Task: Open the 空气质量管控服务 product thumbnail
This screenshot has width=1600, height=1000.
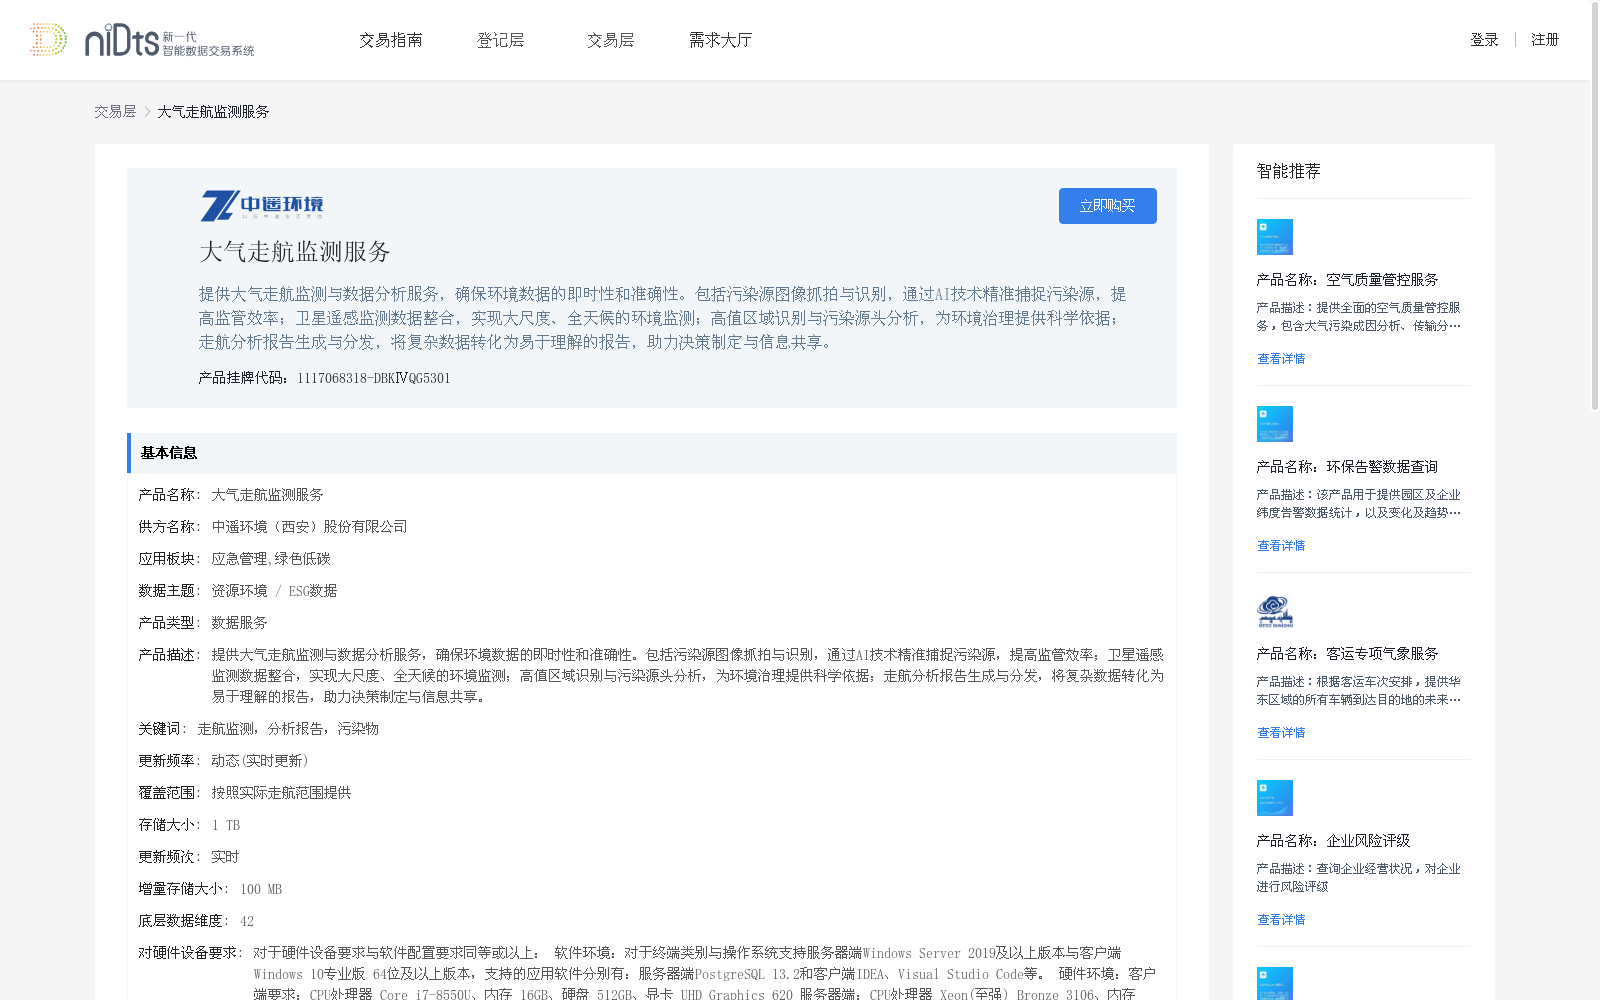Action: (1275, 237)
